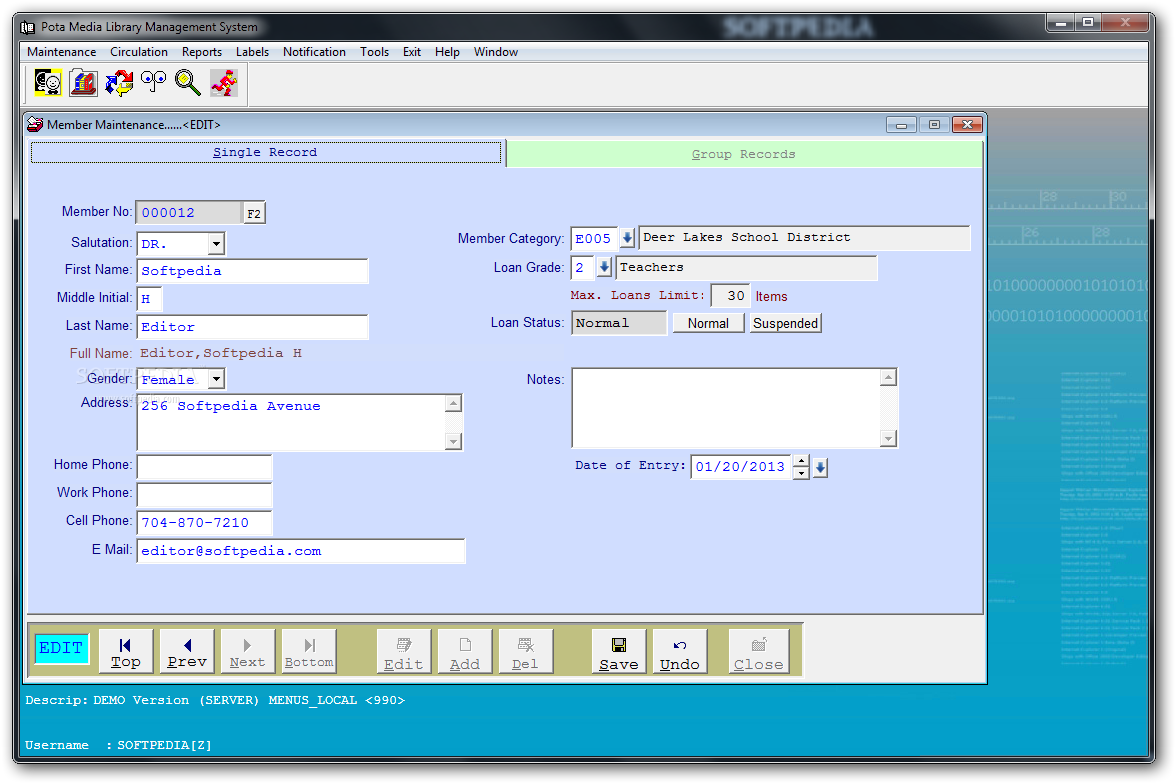Increase Date of Entry with up spinner
1176x784 pixels.
pyautogui.click(x=802, y=461)
